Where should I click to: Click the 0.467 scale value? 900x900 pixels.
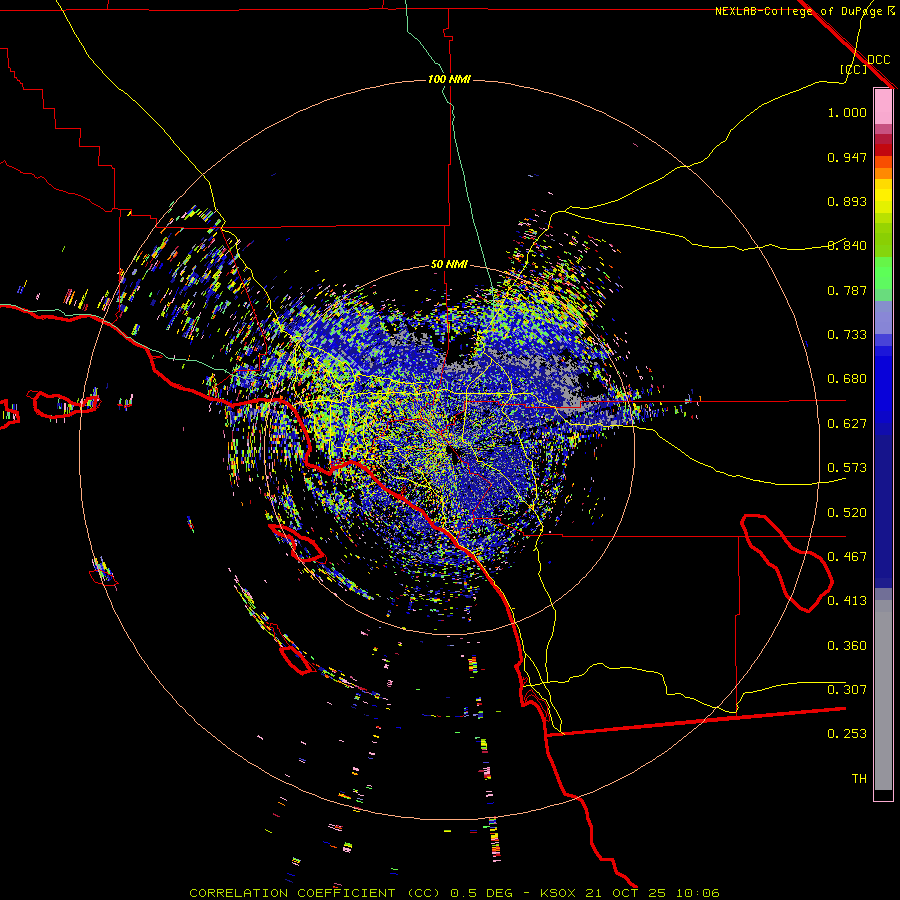(847, 557)
